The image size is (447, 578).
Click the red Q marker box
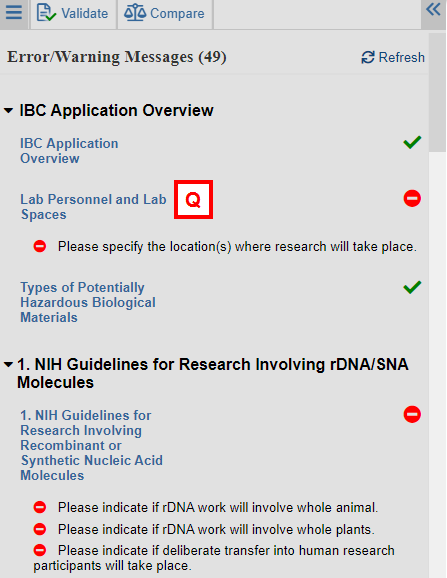193,199
